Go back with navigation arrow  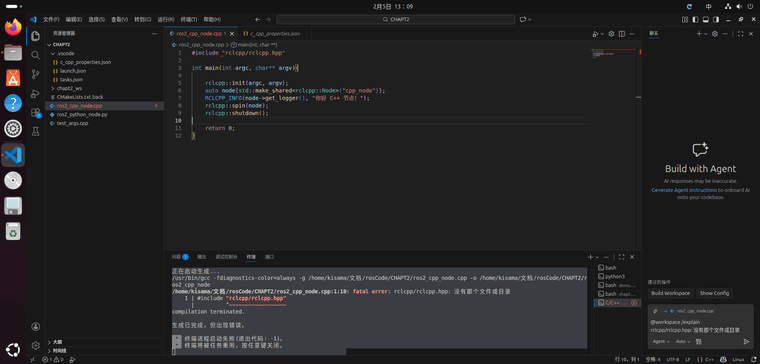click(x=258, y=19)
